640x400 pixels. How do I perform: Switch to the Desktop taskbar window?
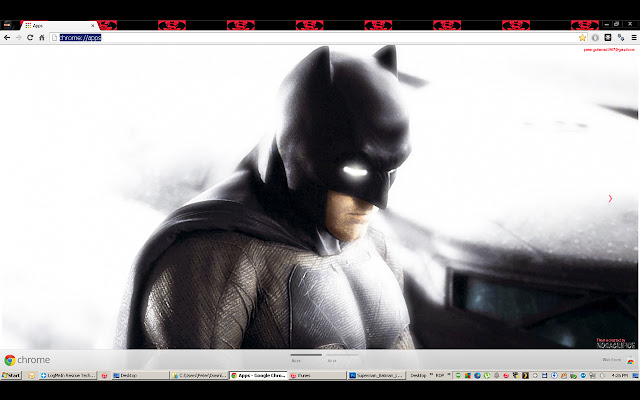pyautogui.click(x=140, y=376)
